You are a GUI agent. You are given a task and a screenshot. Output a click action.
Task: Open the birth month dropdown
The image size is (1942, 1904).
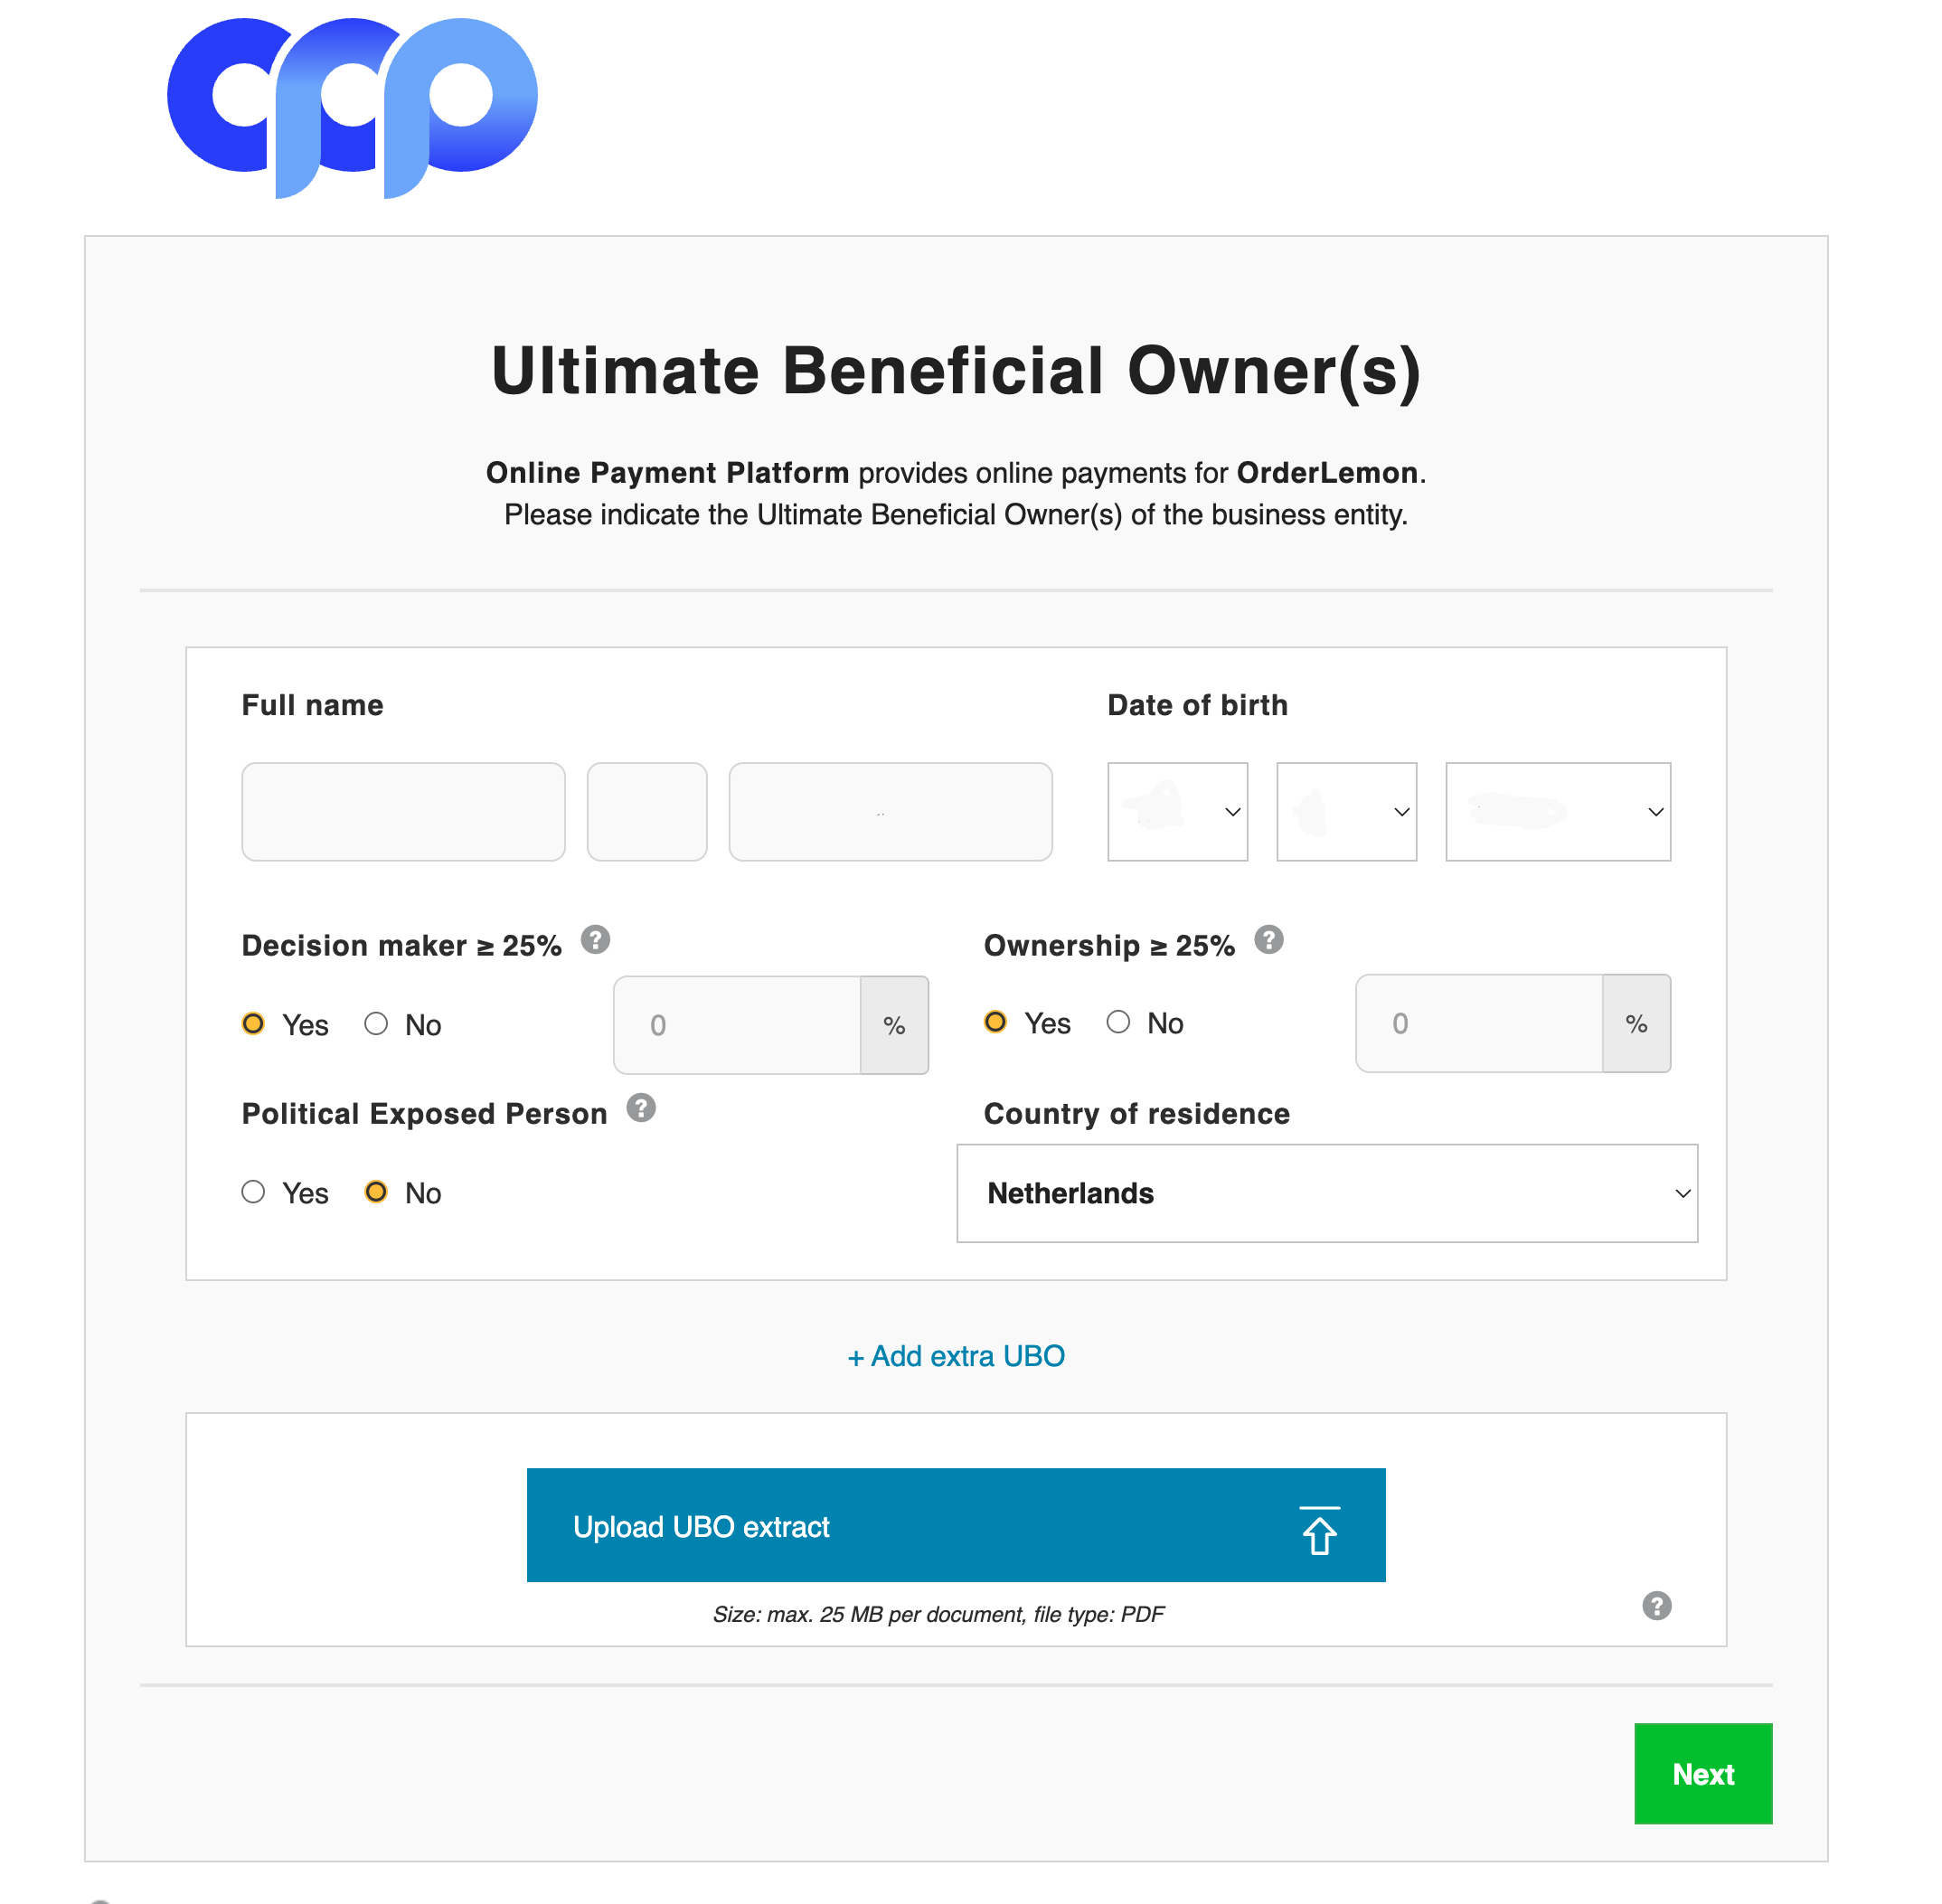click(1346, 811)
